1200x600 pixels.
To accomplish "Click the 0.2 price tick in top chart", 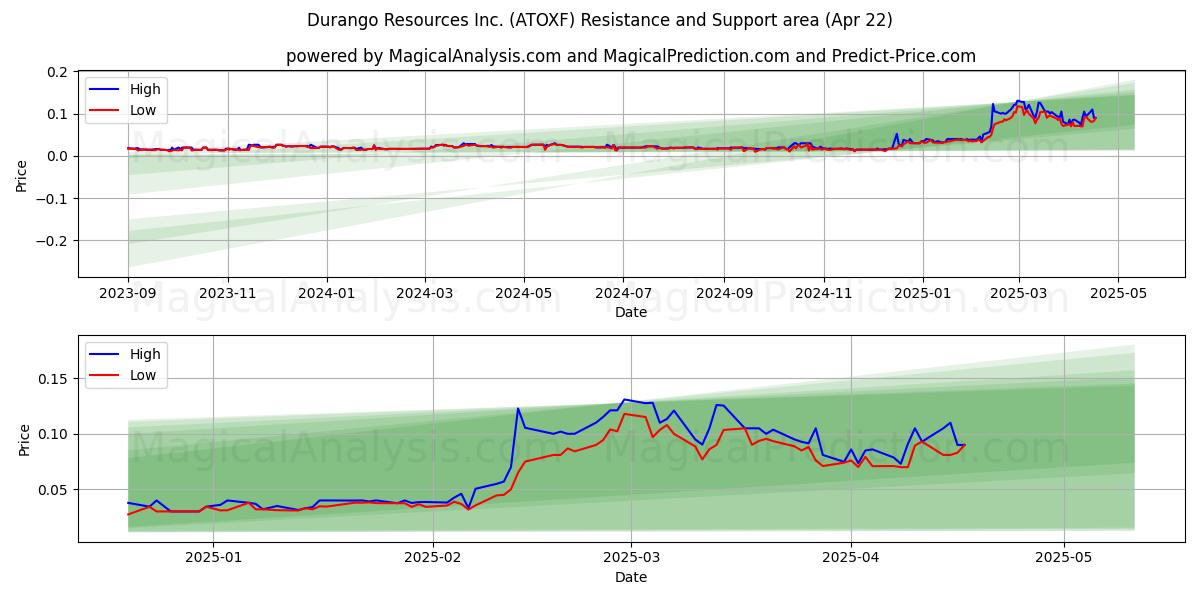I will coord(58,72).
